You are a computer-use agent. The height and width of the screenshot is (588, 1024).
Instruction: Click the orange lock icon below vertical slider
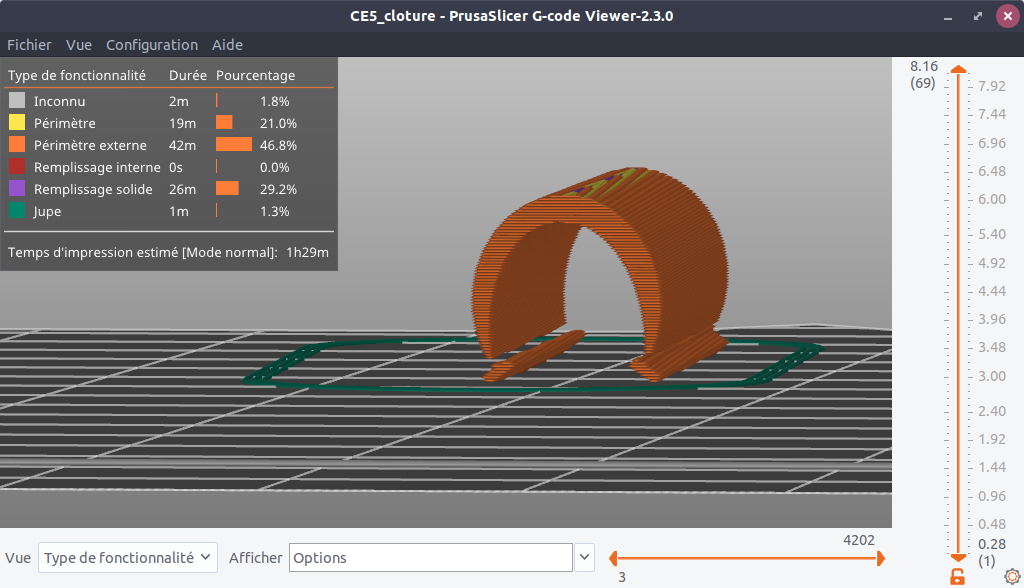tap(957, 576)
